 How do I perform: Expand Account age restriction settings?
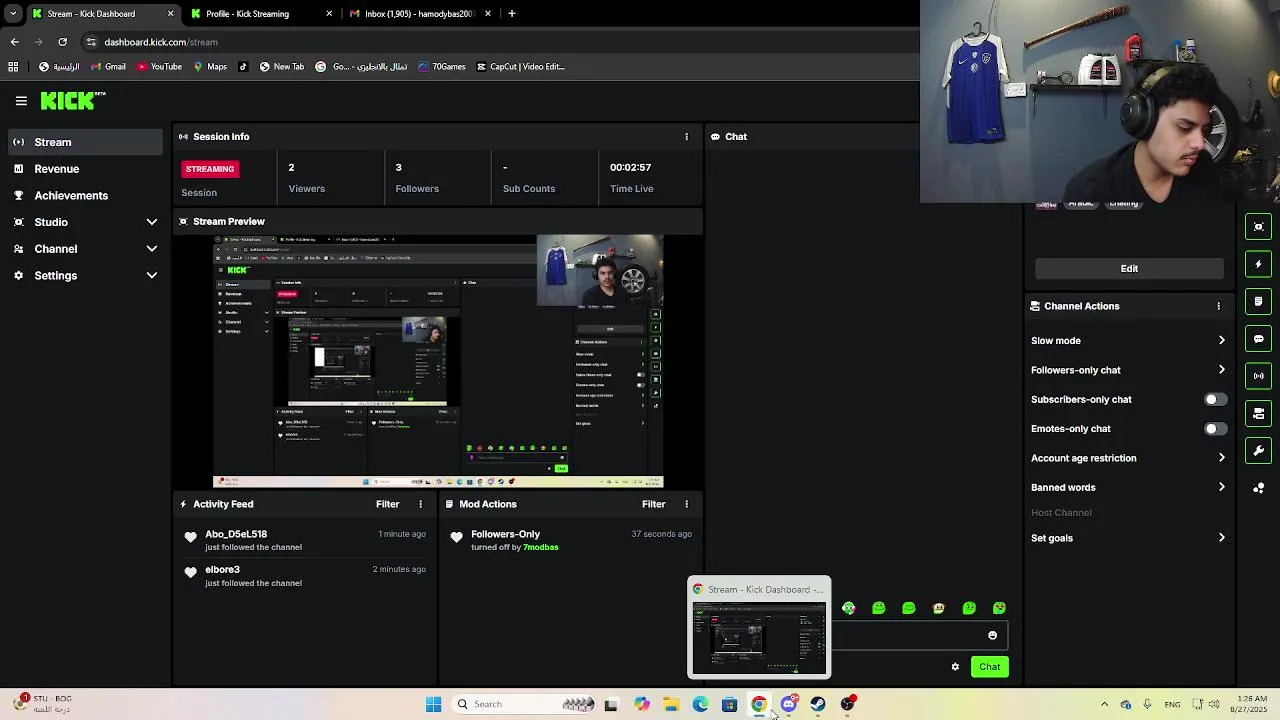click(x=1128, y=458)
